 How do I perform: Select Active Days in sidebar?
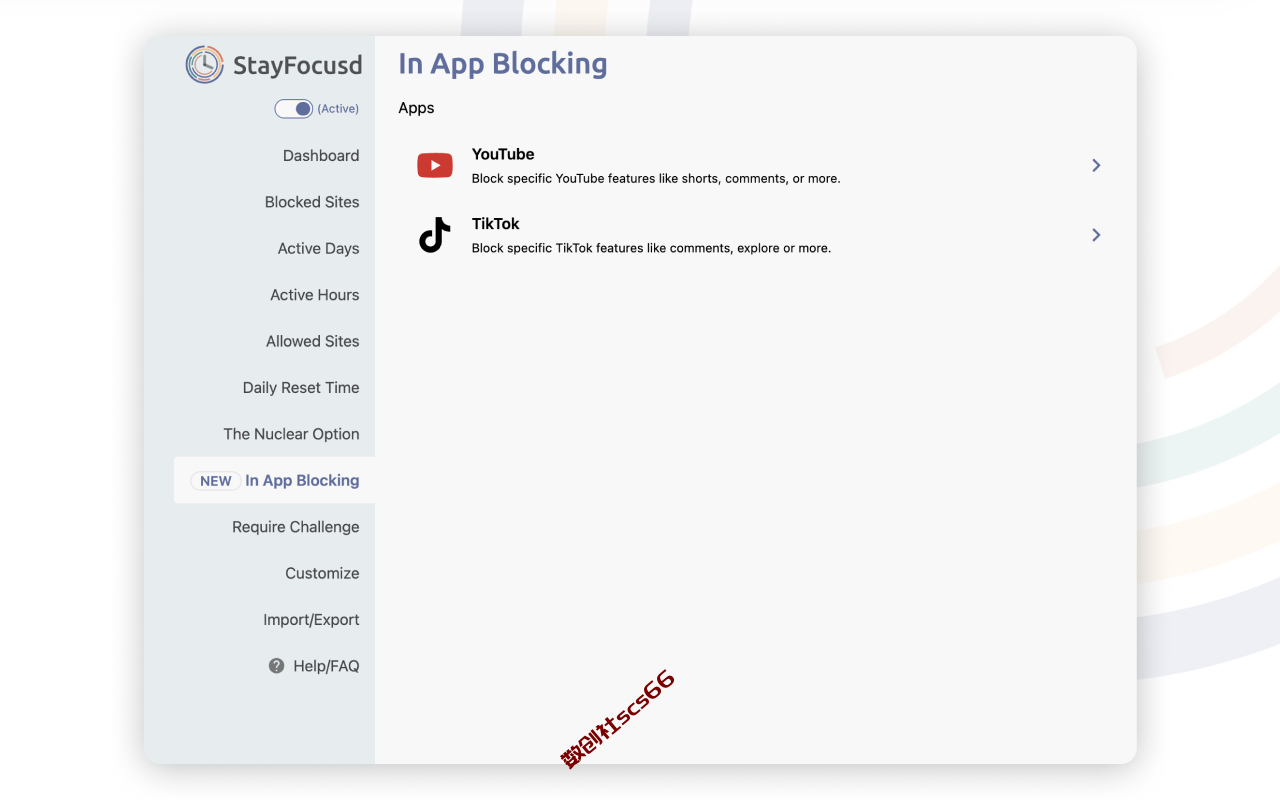pyautogui.click(x=319, y=249)
